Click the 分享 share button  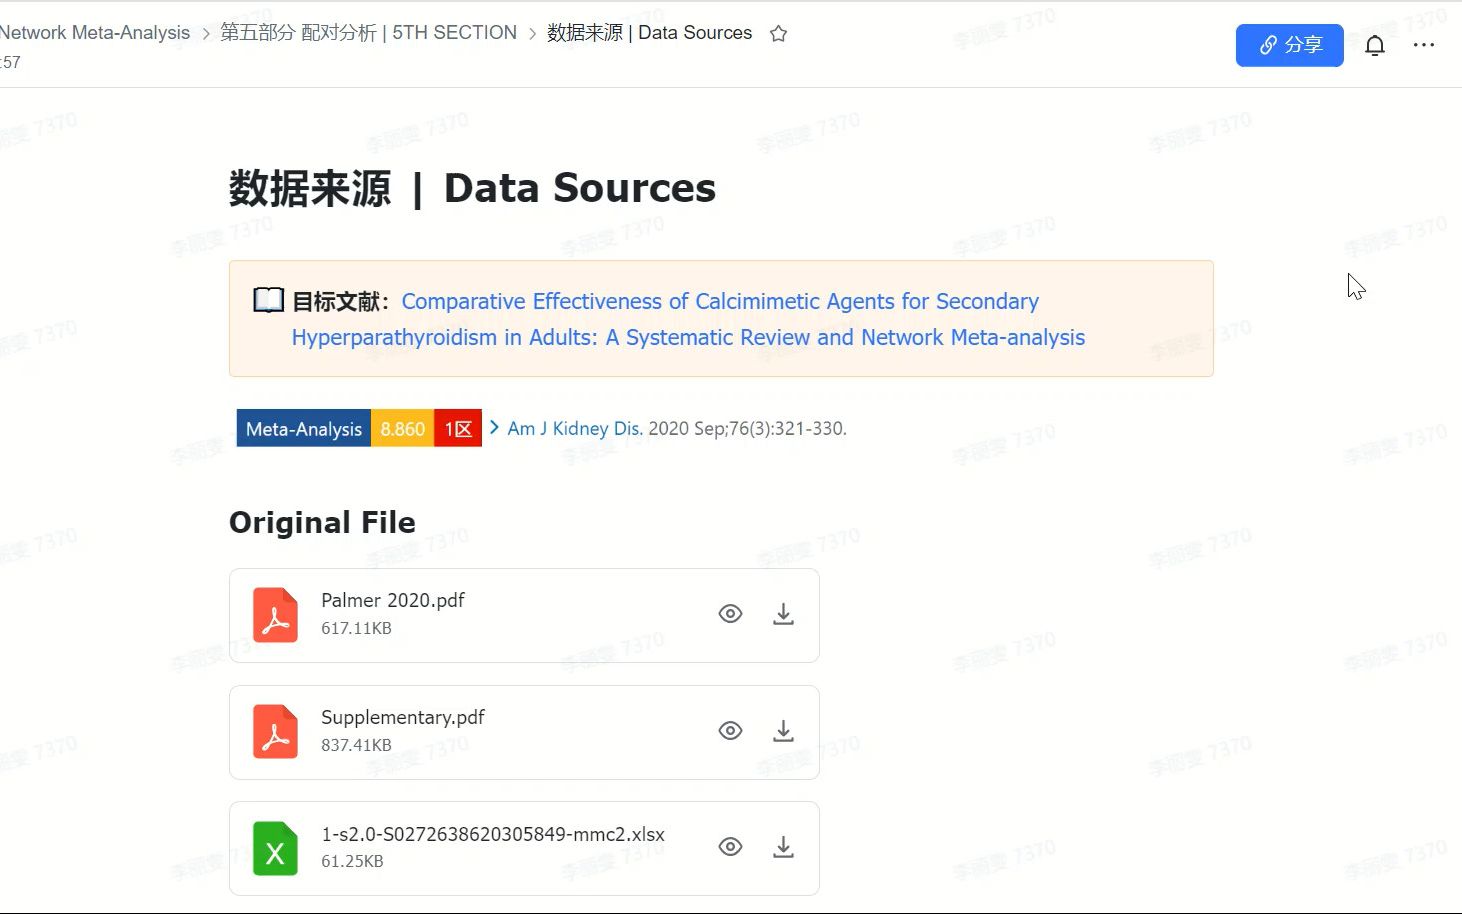(x=1289, y=45)
